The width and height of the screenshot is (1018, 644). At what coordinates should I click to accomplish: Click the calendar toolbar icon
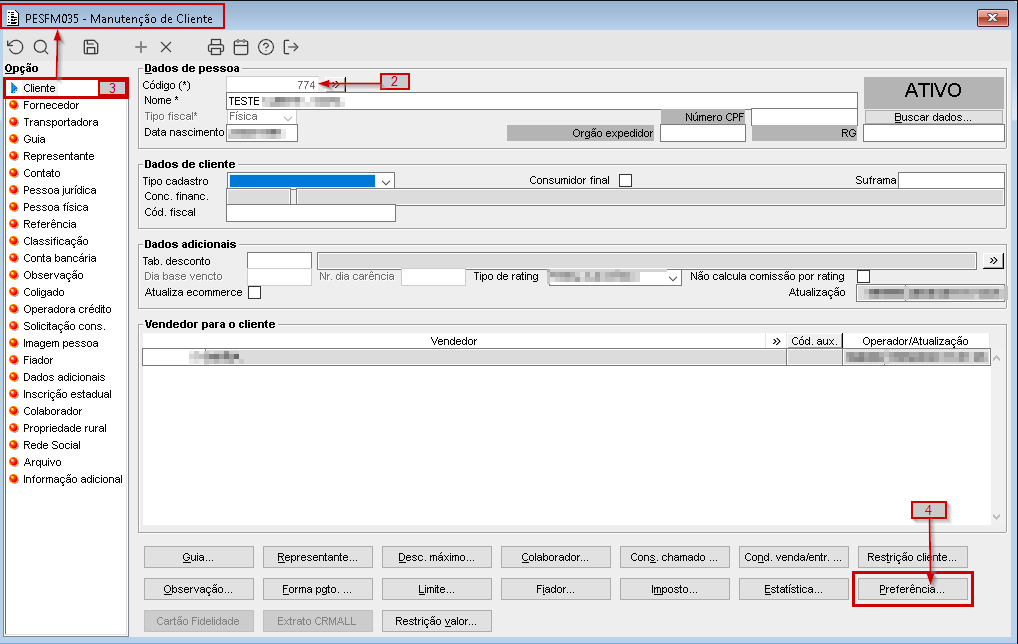coord(241,47)
